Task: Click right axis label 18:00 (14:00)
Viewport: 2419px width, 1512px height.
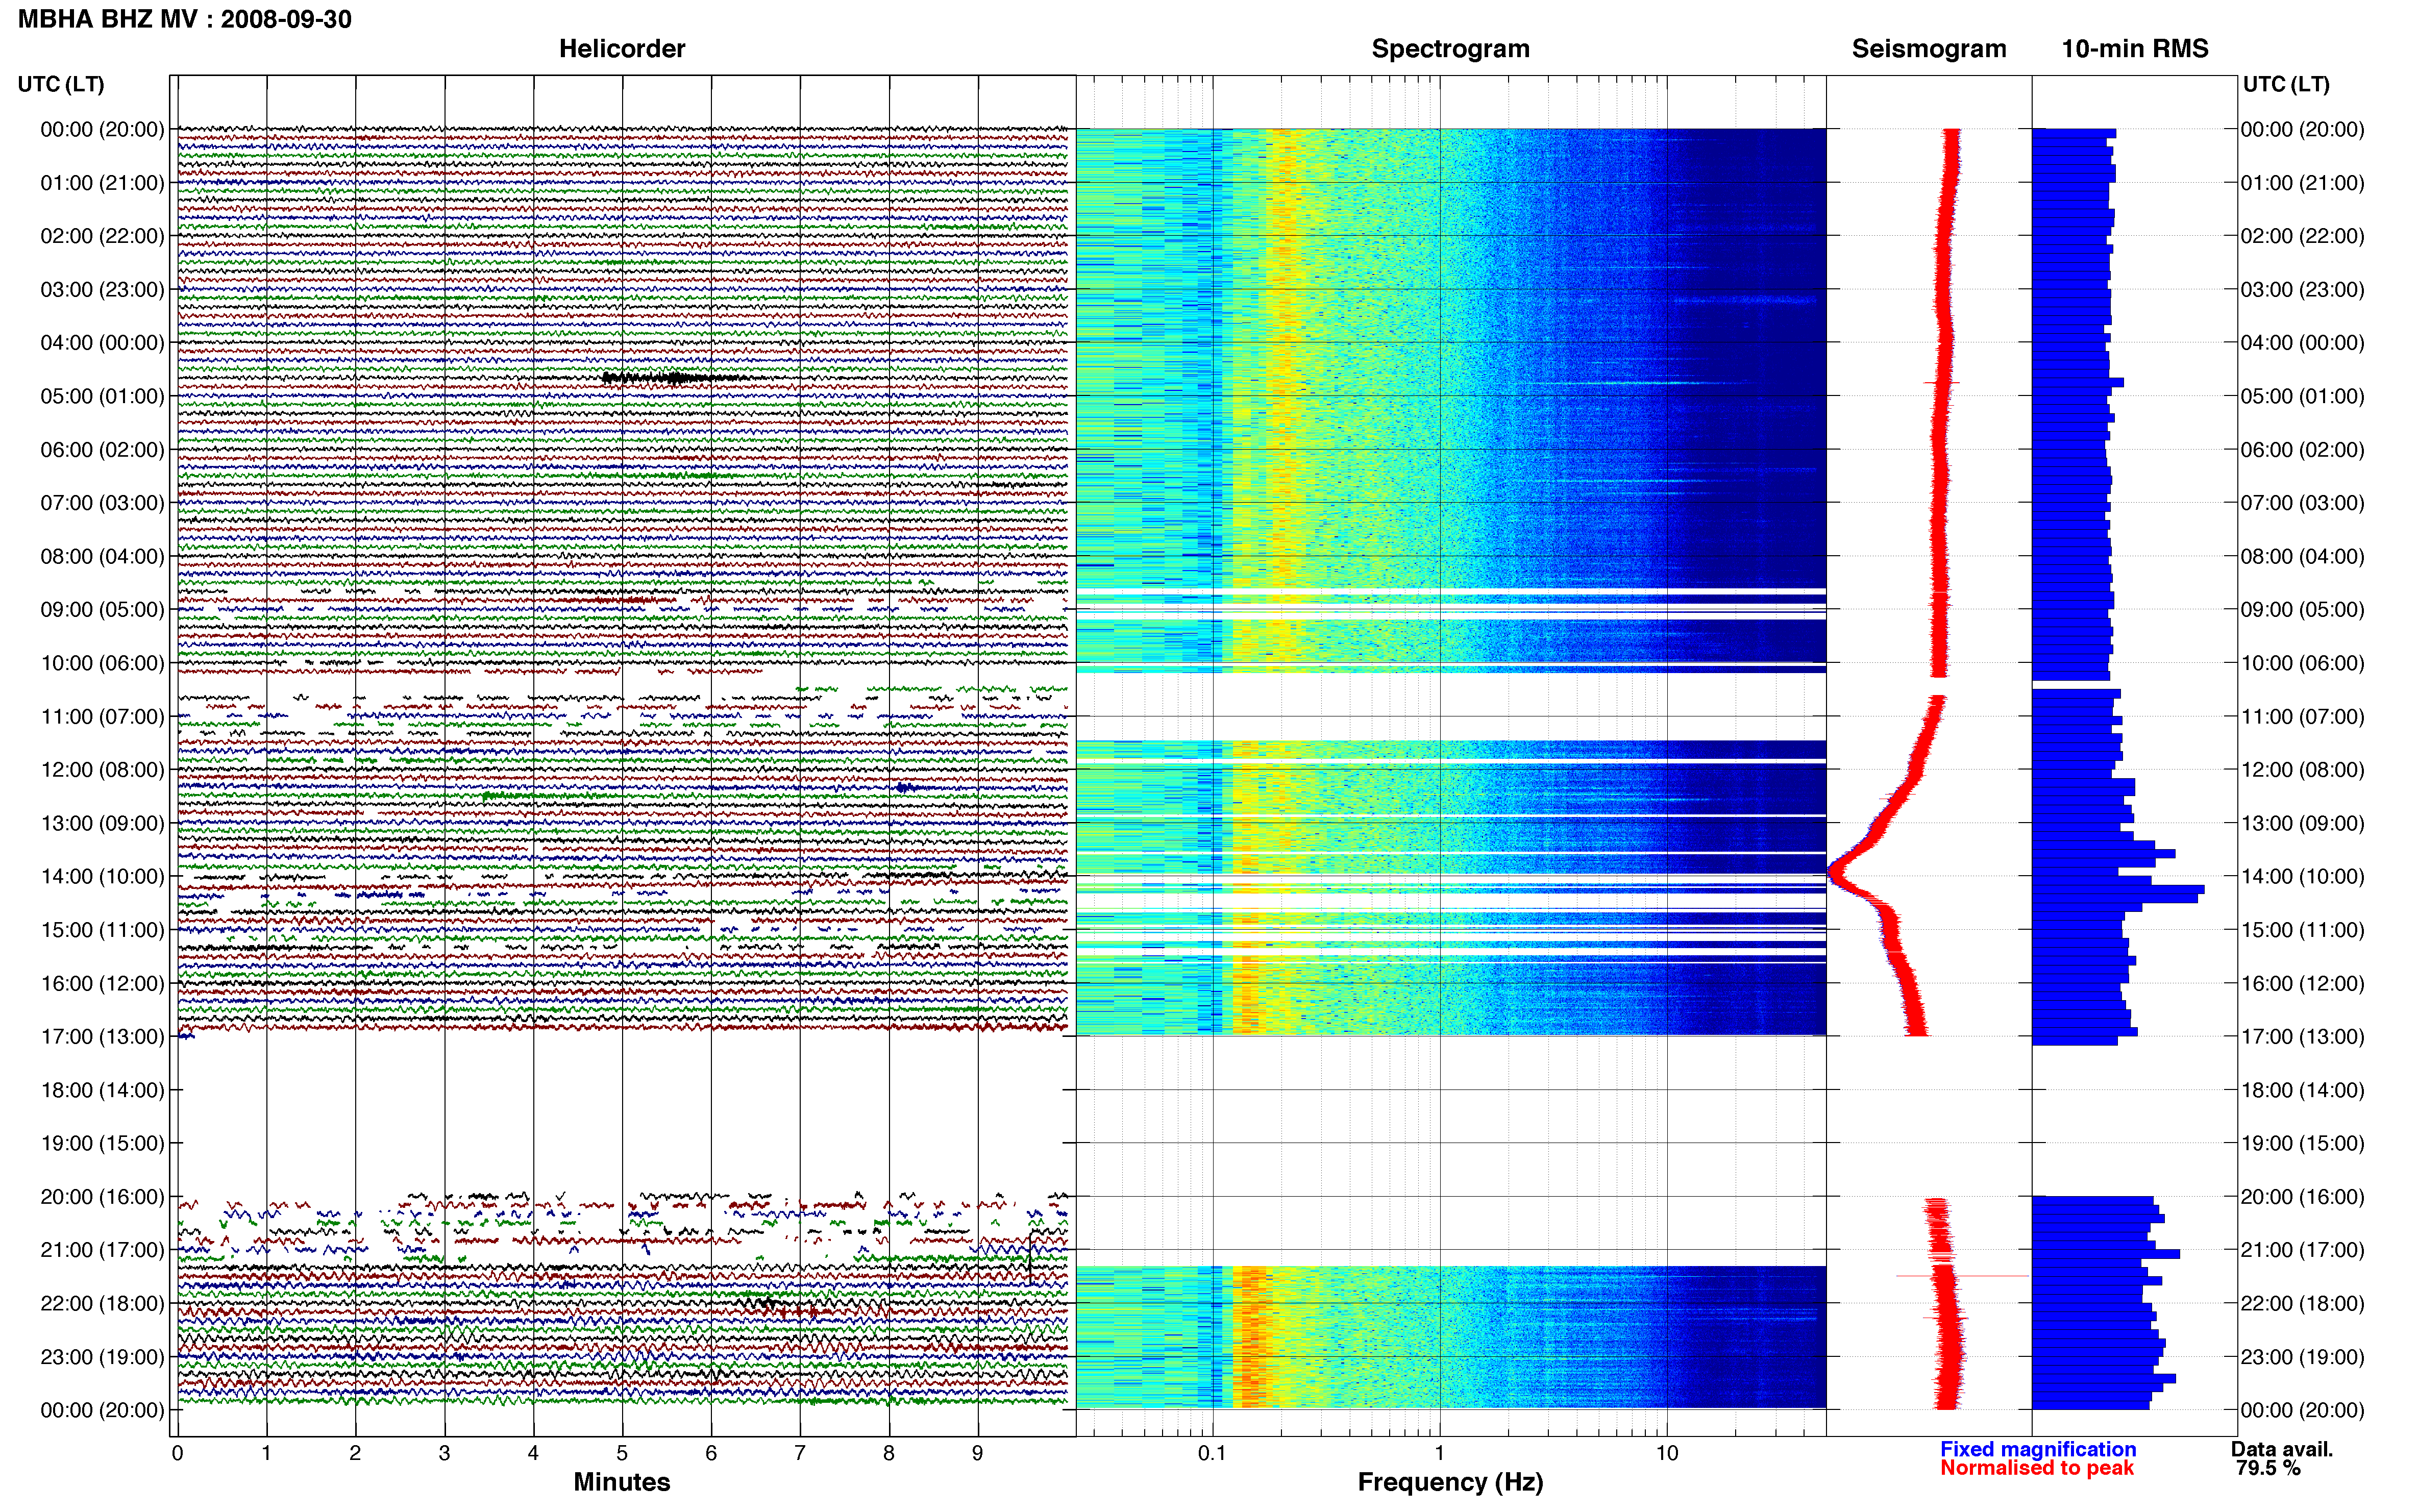Action: [2302, 1090]
